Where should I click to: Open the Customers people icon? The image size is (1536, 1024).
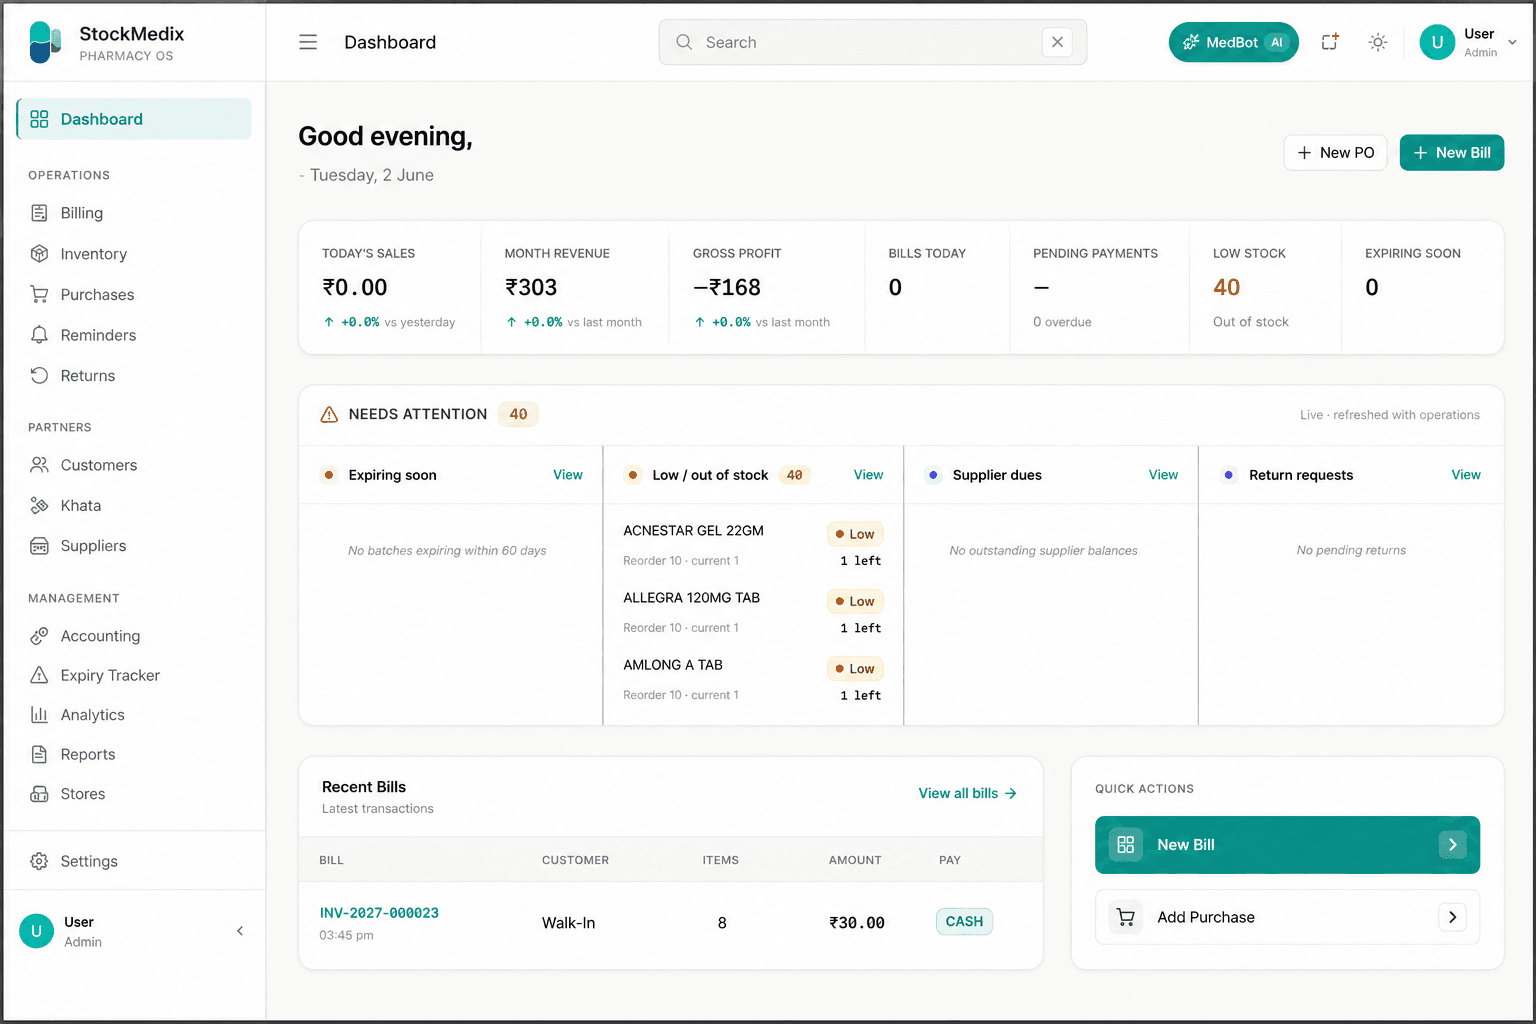tap(39, 465)
